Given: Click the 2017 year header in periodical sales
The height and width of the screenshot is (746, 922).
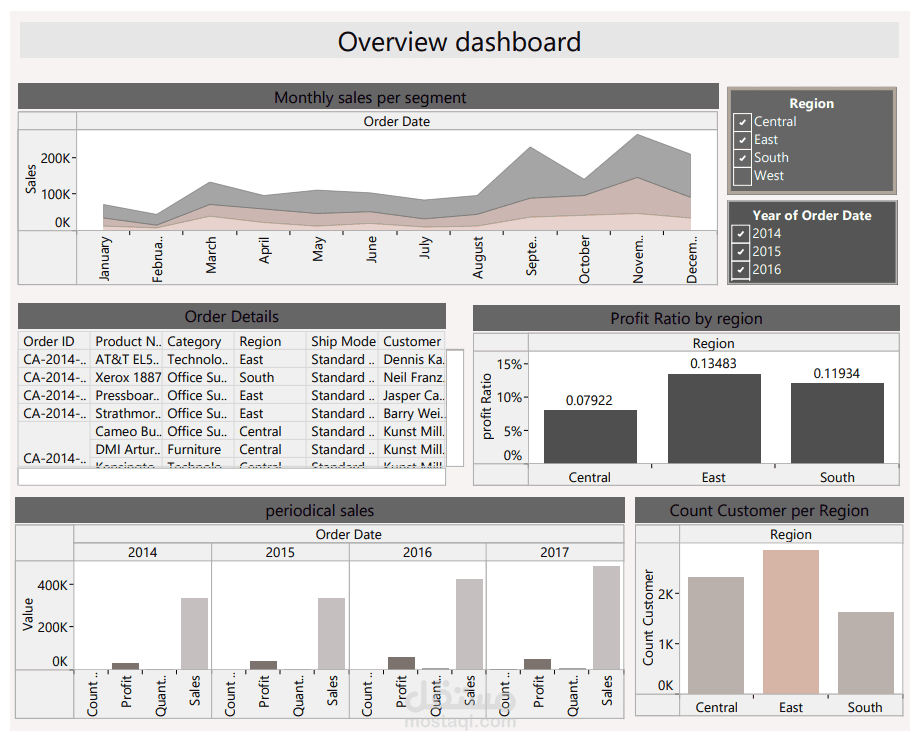Looking at the screenshot, I should click(x=554, y=553).
